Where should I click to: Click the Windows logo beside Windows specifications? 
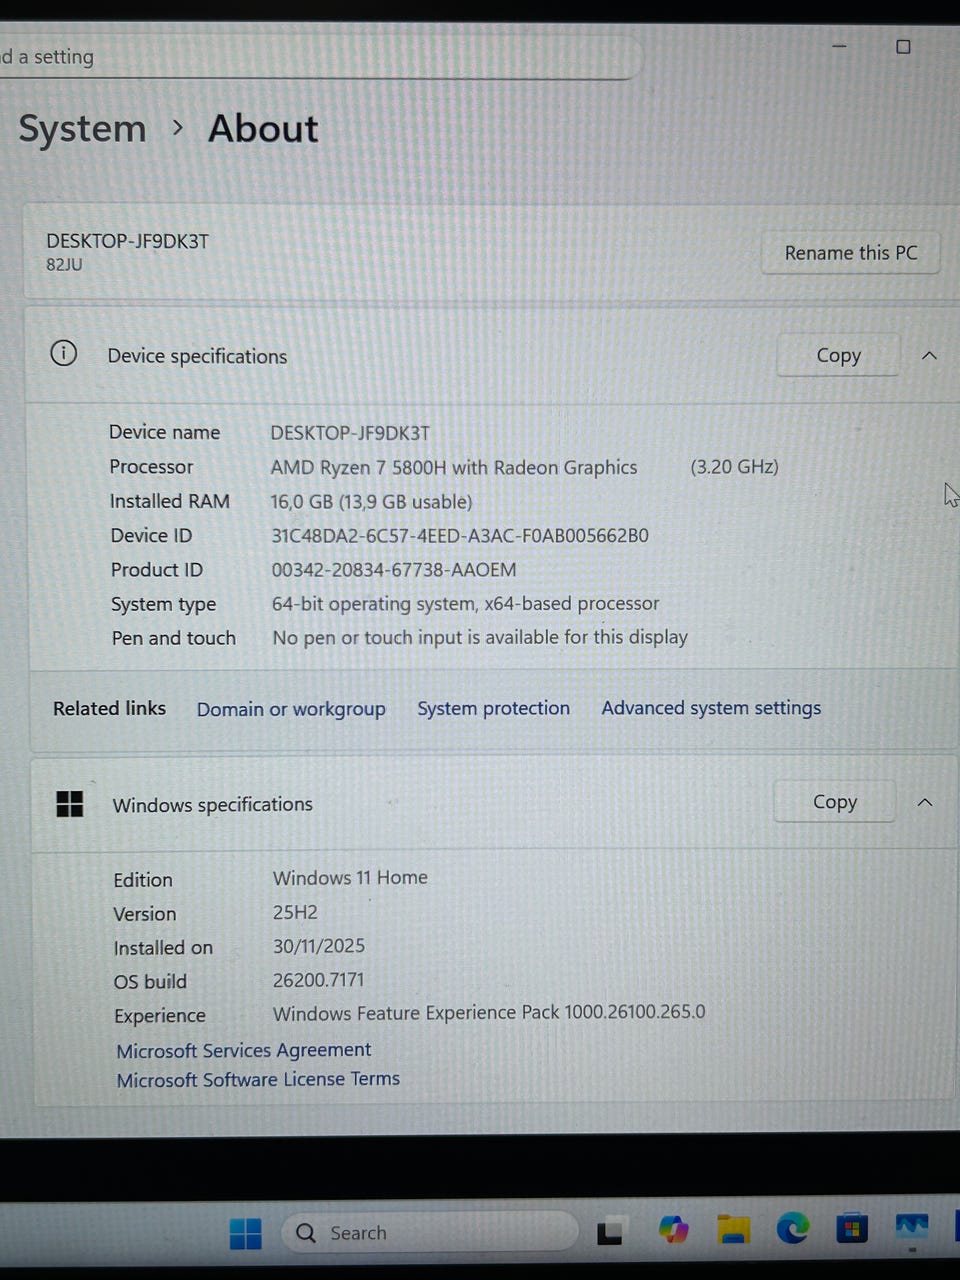70,803
